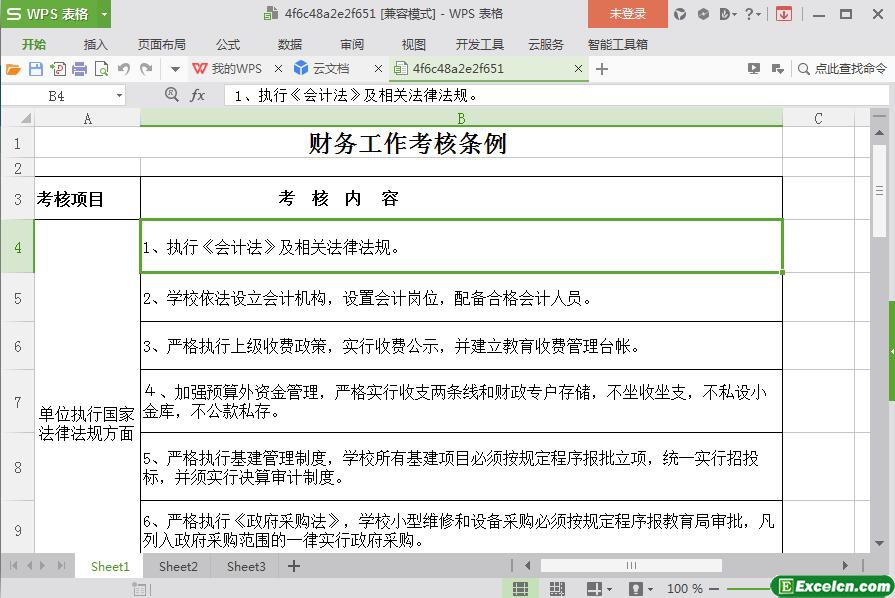Open the WPS 表格 application menu dropdown
This screenshot has height=598, width=895.
[103, 14]
